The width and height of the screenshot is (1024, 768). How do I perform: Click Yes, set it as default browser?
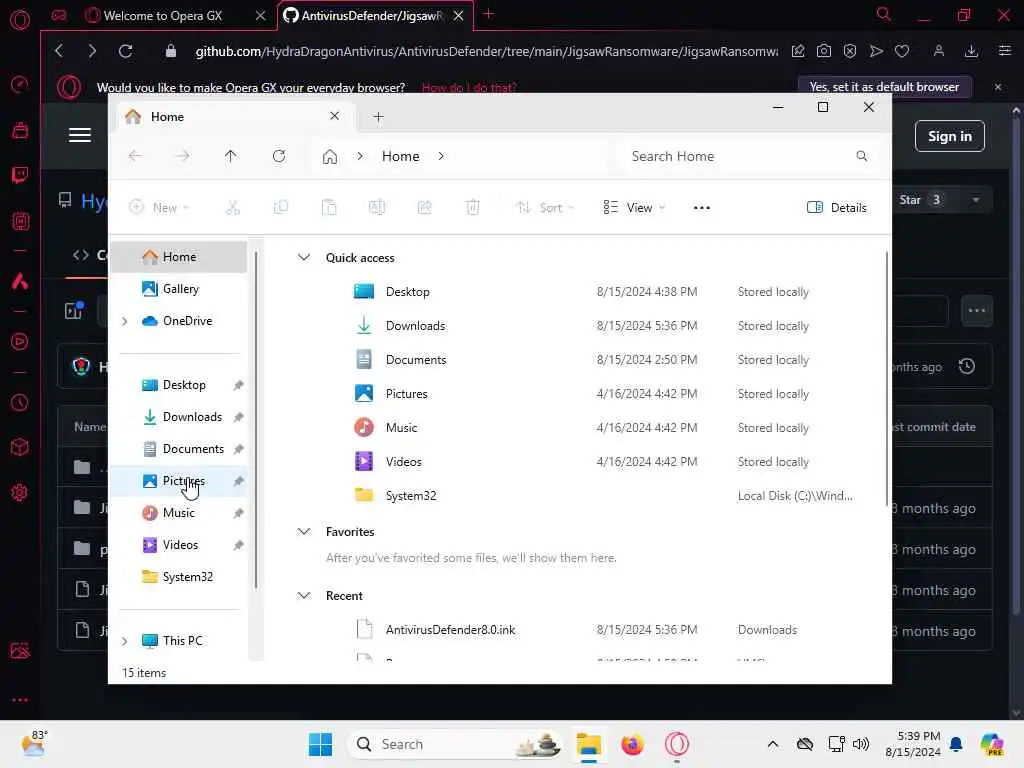pyautogui.click(x=884, y=87)
